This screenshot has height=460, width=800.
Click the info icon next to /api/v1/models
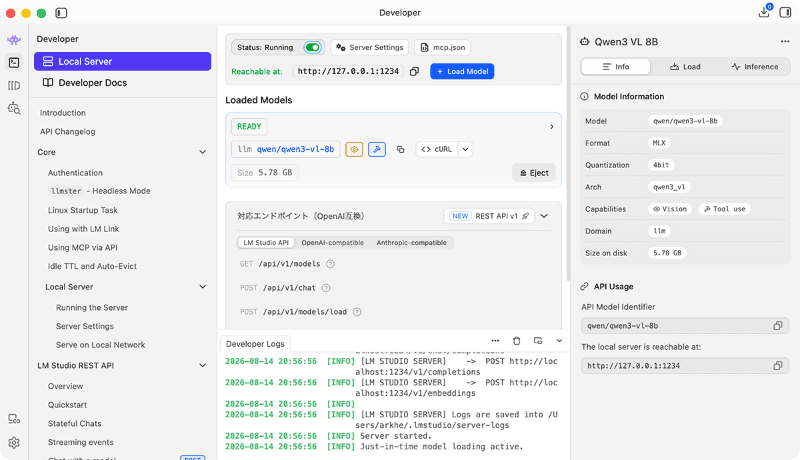coord(331,264)
